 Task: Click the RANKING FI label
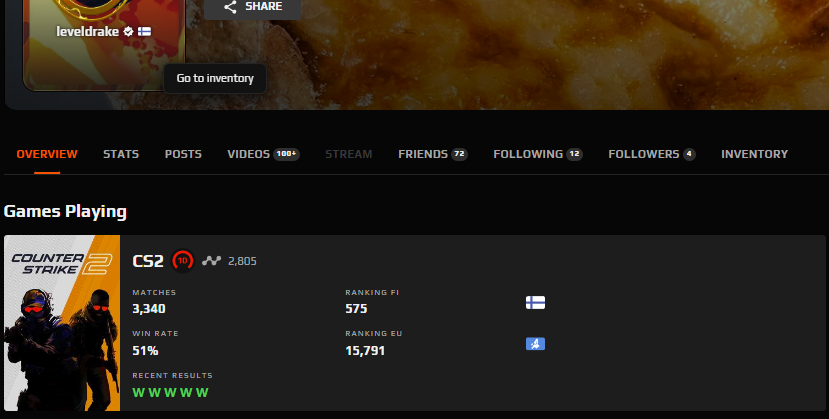click(x=372, y=292)
